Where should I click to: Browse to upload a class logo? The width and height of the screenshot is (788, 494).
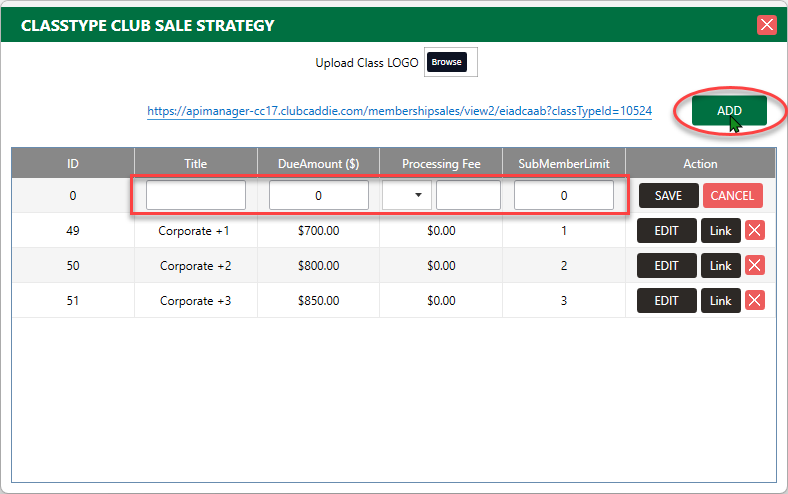click(x=446, y=62)
